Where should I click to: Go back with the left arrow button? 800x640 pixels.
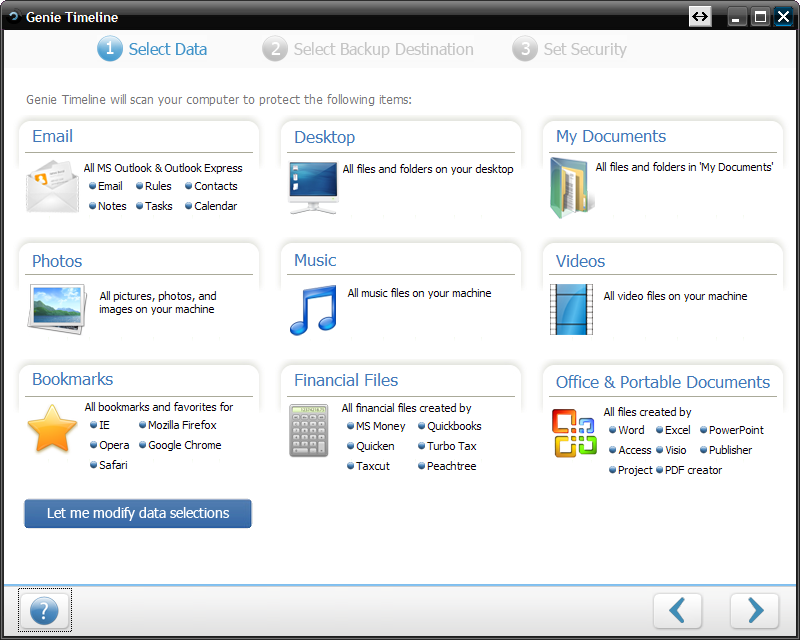677,610
